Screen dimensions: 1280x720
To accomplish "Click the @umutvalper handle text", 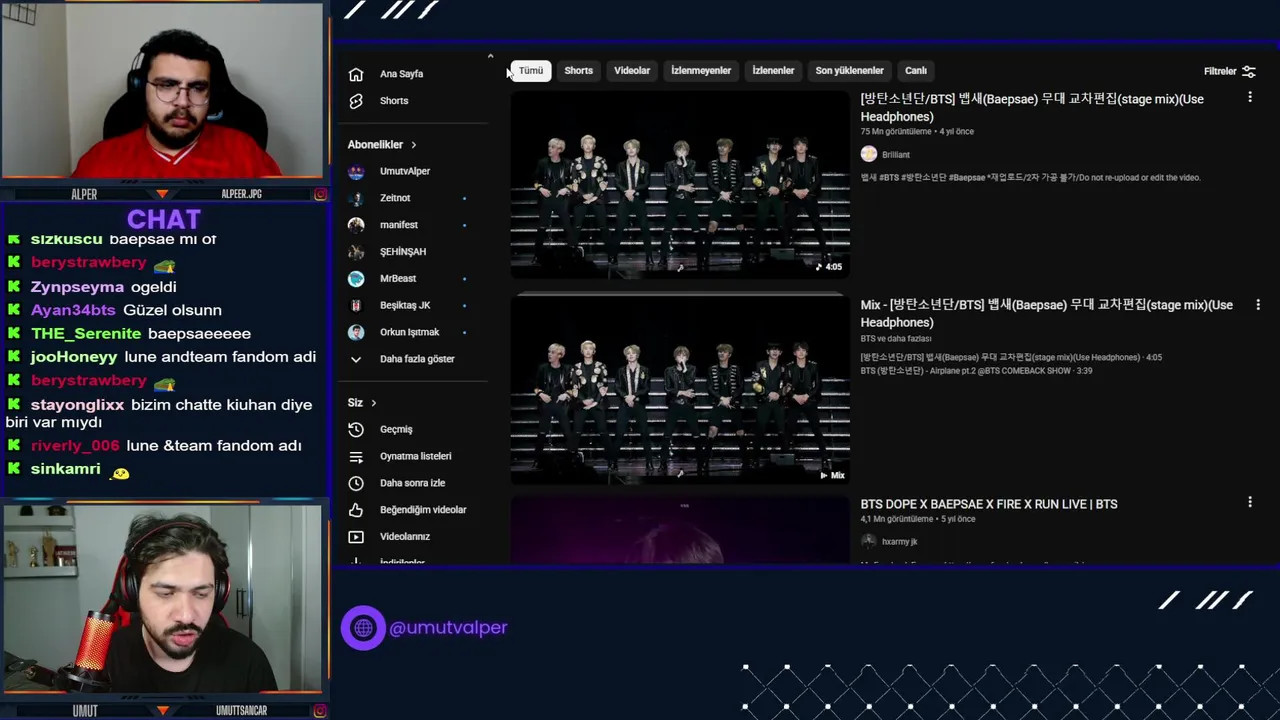I will (448, 628).
